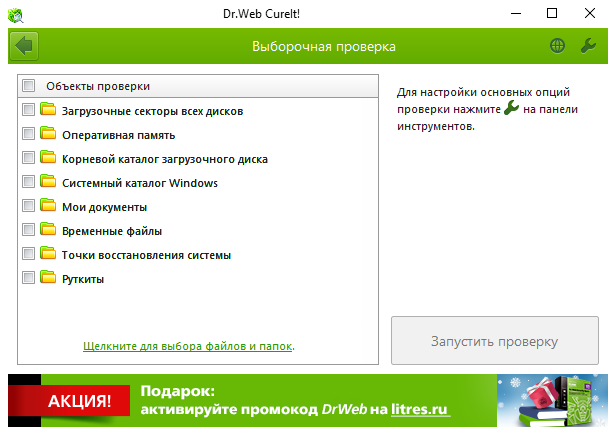The width and height of the screenshot is (616, 435).
Task: Open Щелкните для выбора файлов и папок link
Action: click(187, 346)
